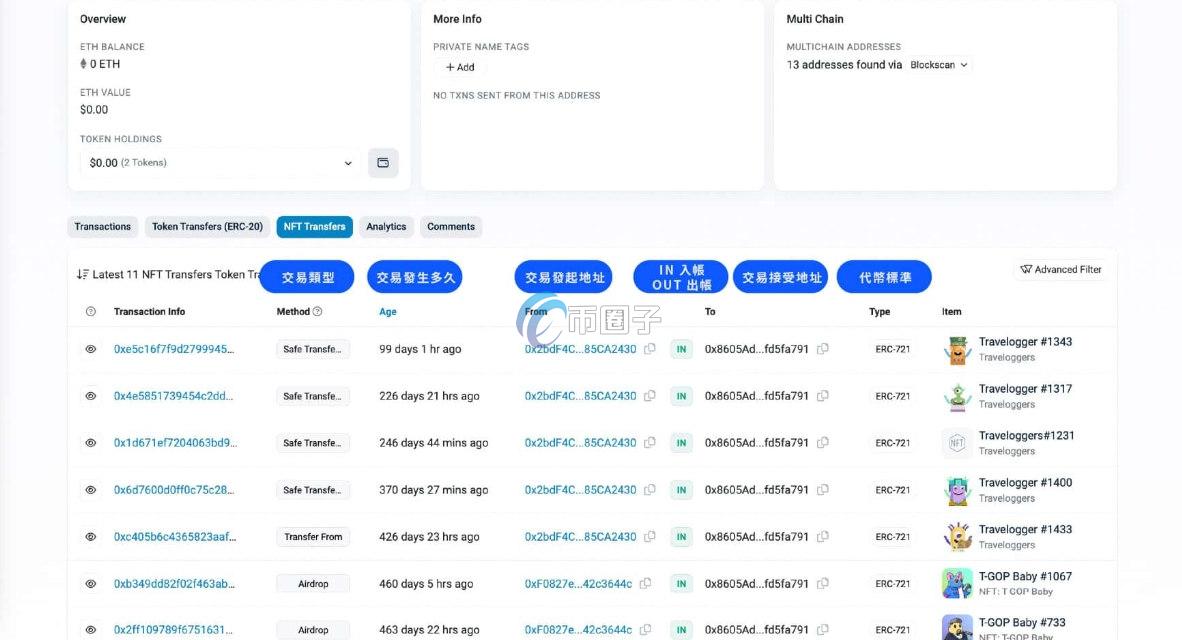Screen dimensions: 1182x640
Task: Open token holdings in wallet card view
Action: tap(383, 162)
